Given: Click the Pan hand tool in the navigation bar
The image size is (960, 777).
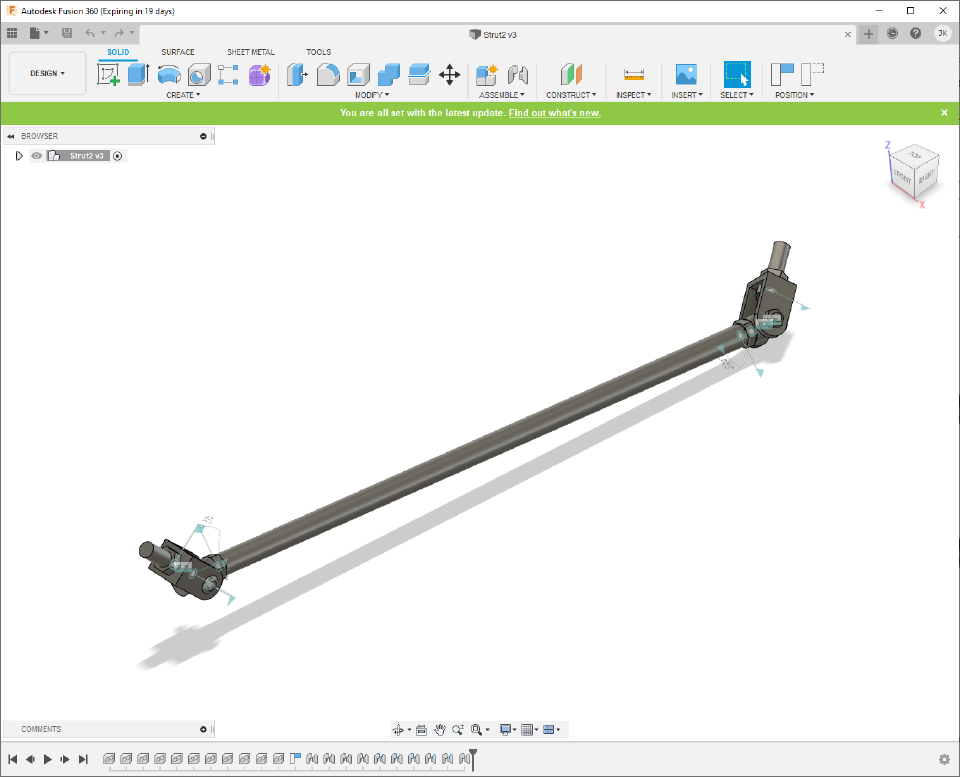Looking at the screenshot, I should click(x=440, y=730).
